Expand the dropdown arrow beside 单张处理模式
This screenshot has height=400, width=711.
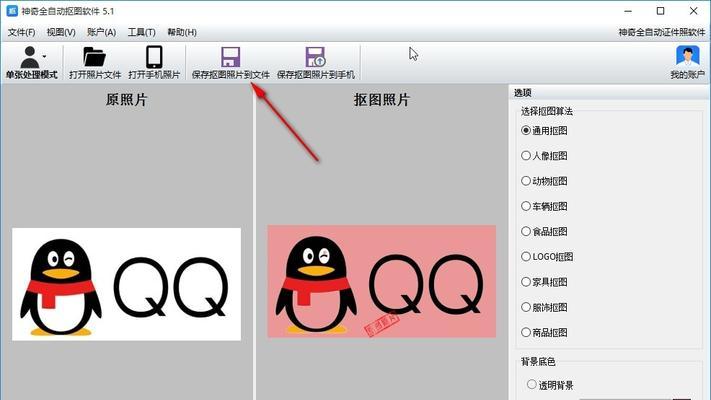tap(44, 57)
